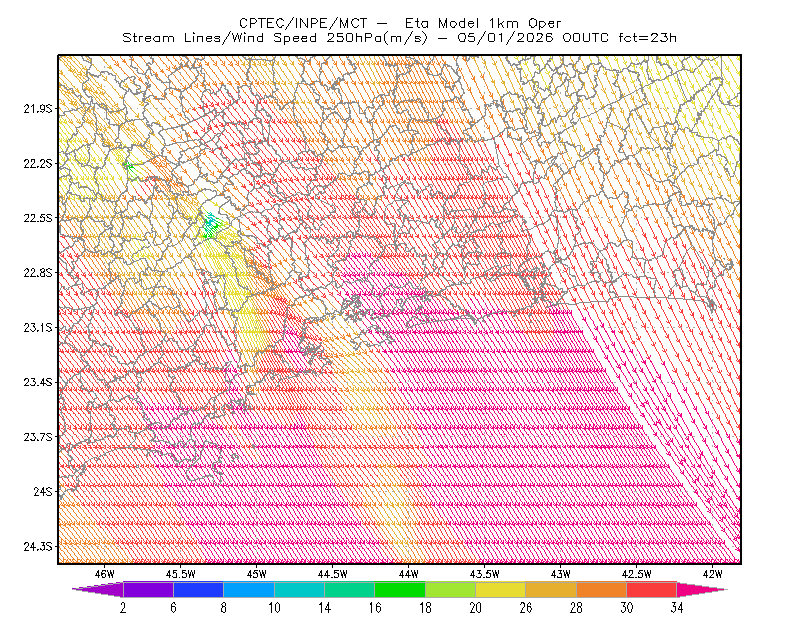Click the '23.1S' latitude label
The width and height of the screenshot is (800, 618).
pos(37,327)
